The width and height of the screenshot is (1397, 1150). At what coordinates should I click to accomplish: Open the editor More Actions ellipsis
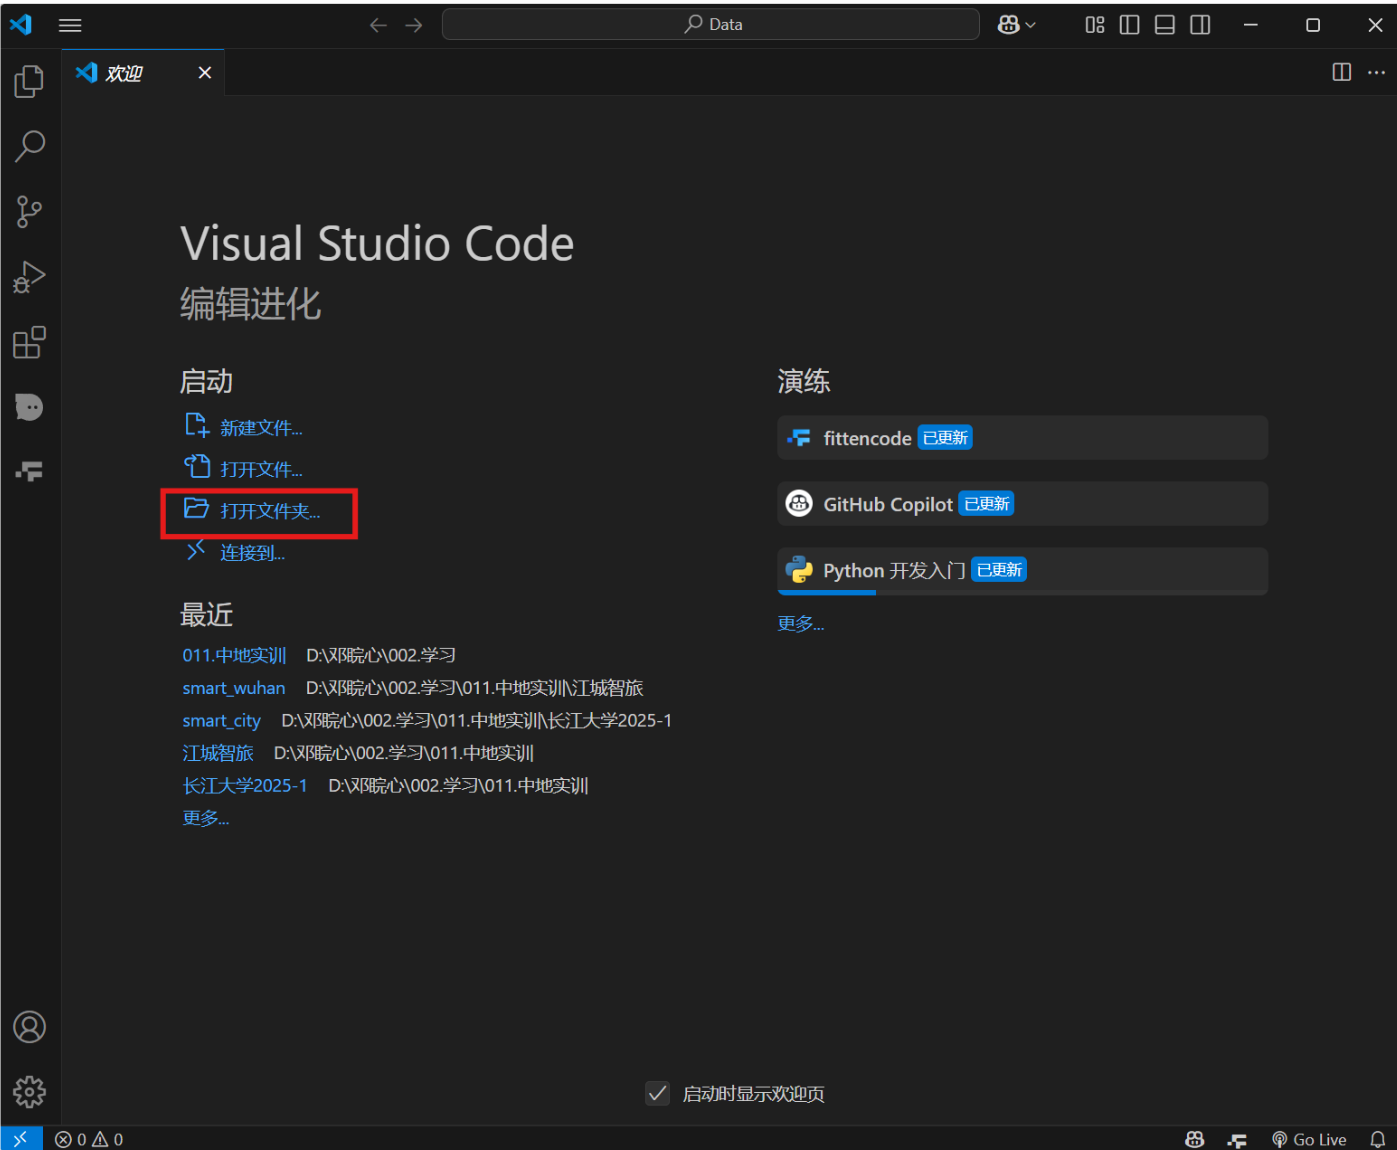click(x=1377, y=72)
